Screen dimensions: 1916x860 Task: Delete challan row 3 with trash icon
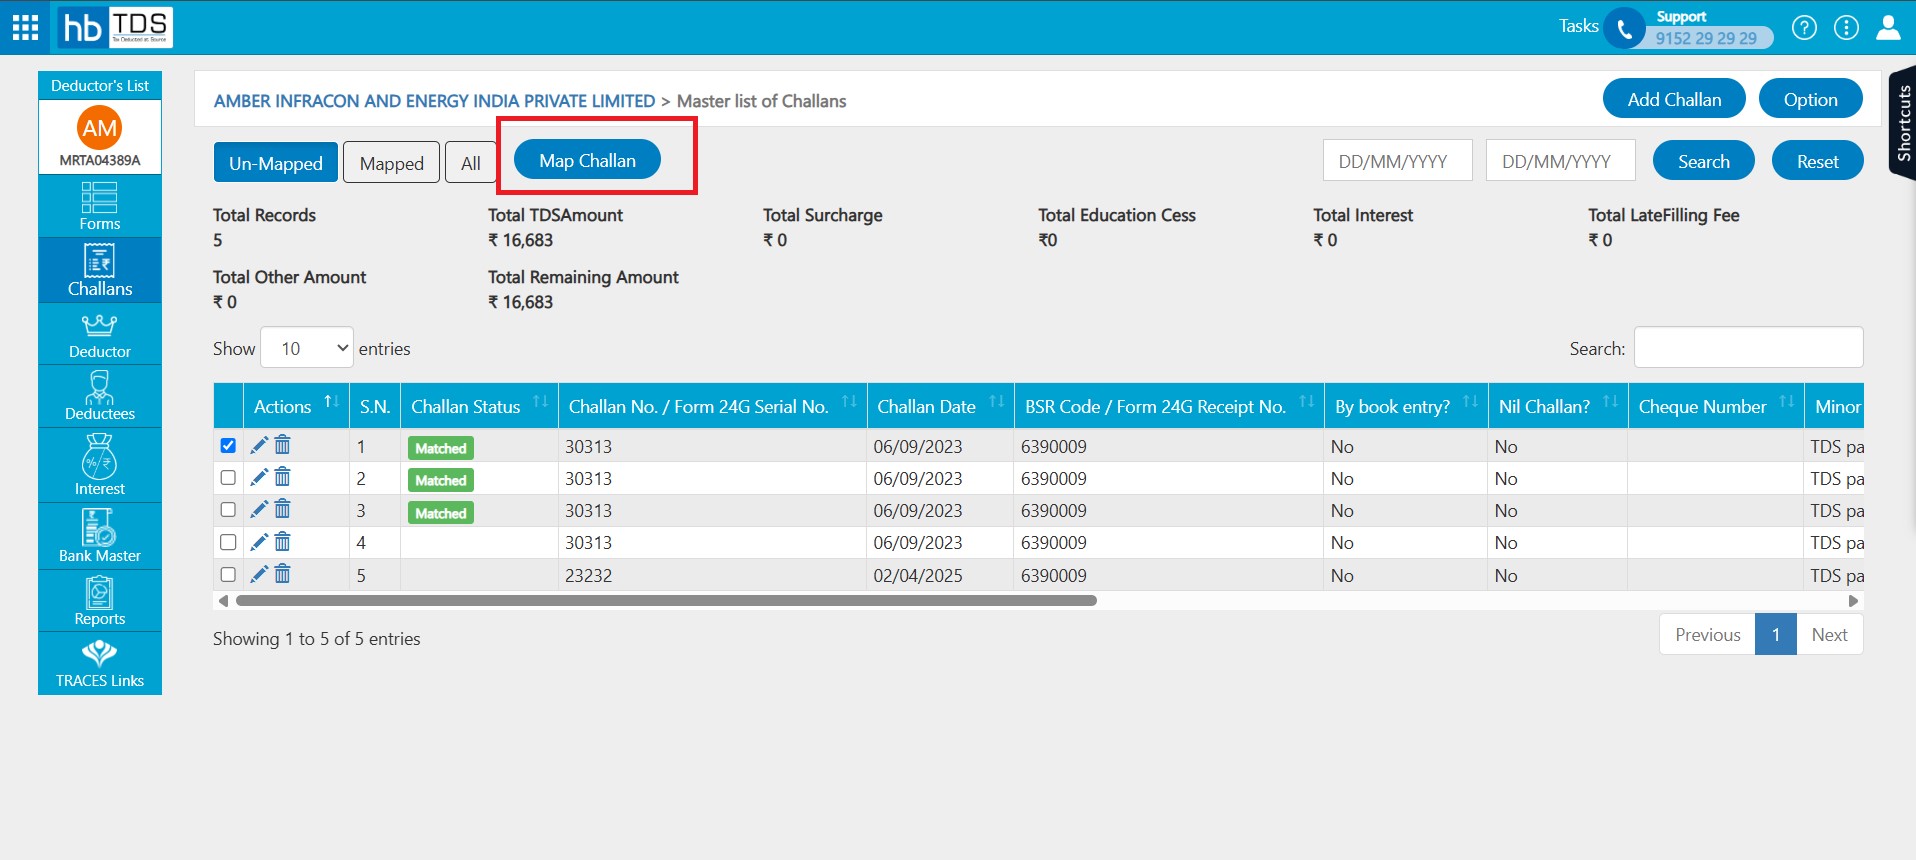click(x=283, y=509)
